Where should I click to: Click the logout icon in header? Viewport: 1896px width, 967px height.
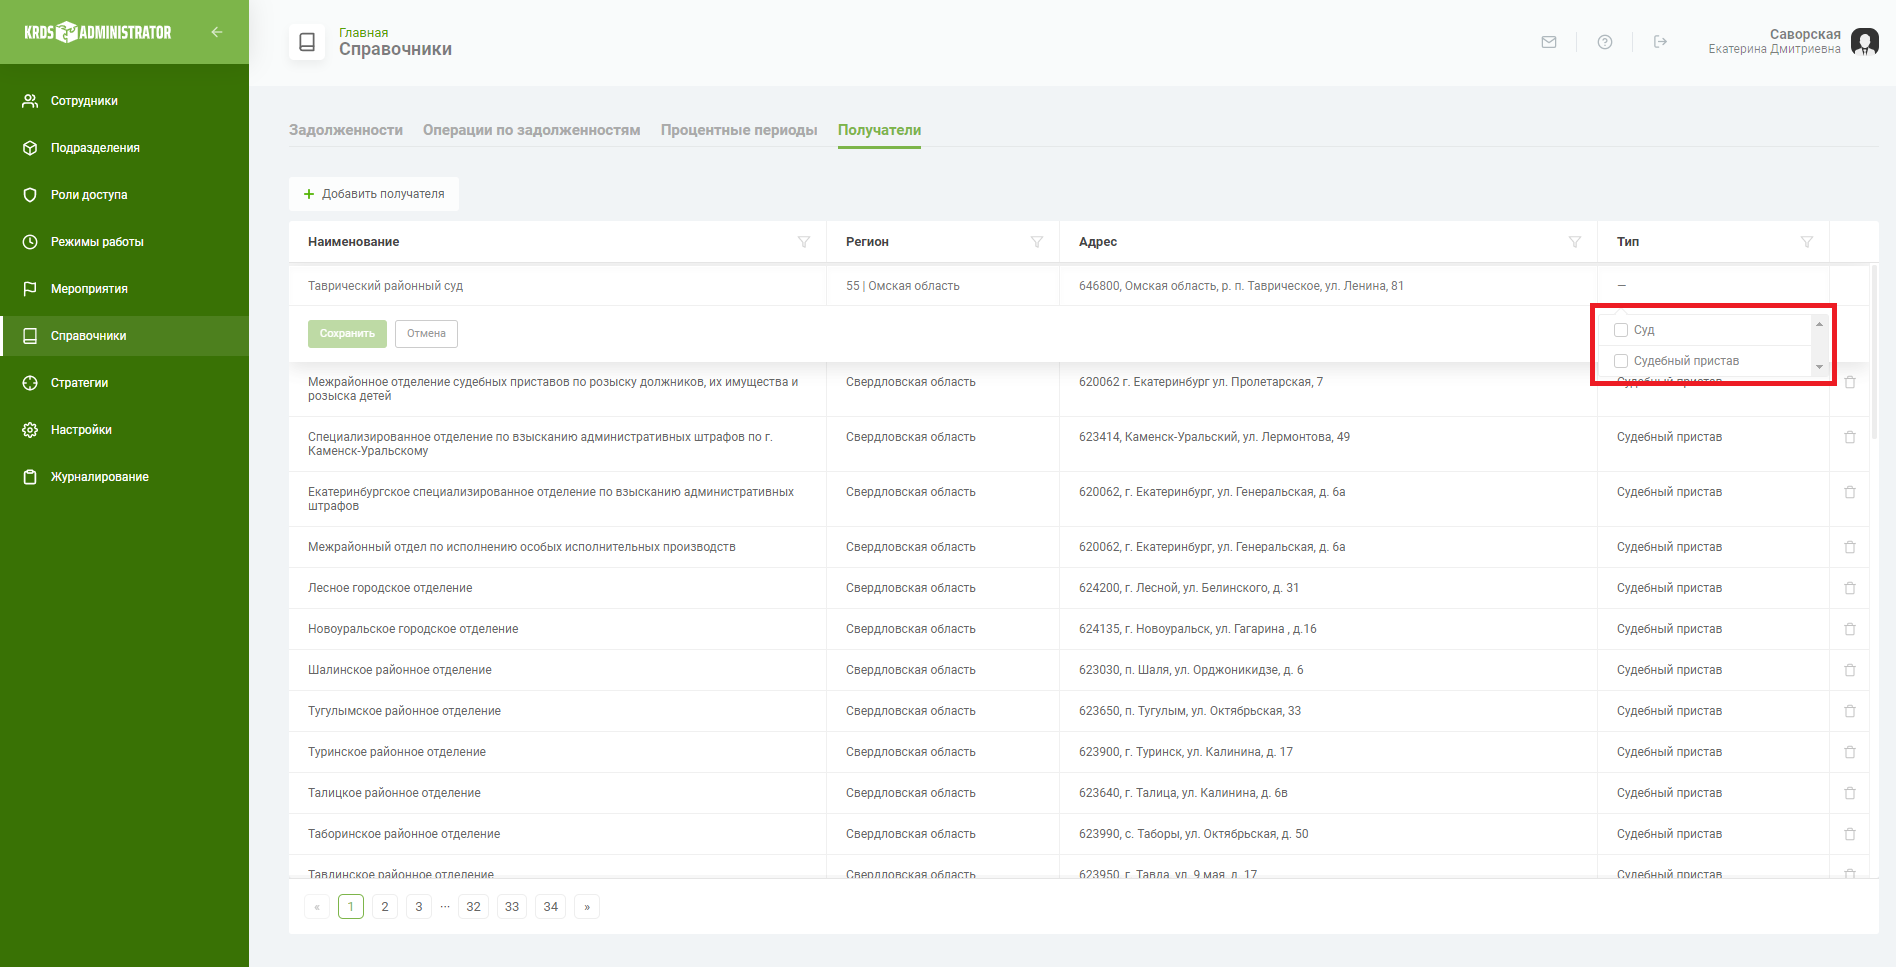[x=1660, y=42]
